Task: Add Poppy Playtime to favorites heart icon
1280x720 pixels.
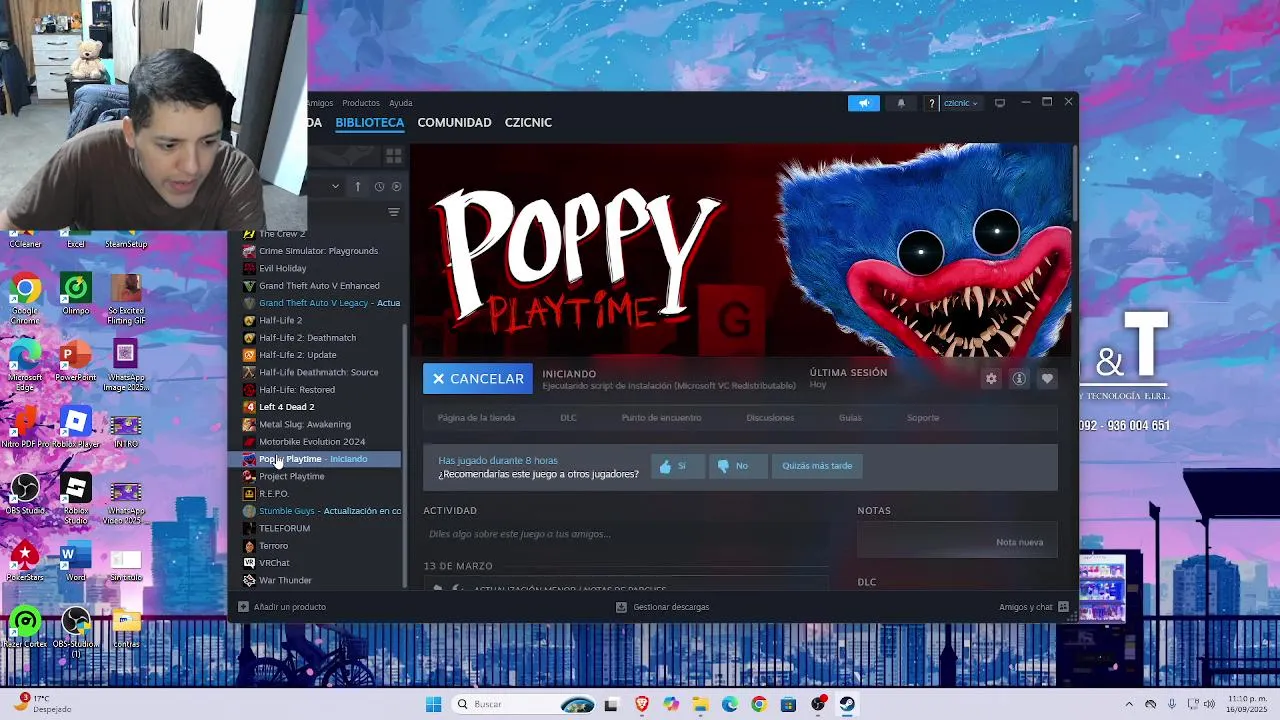Action: pyautogui.click(x=1047, y=379)
